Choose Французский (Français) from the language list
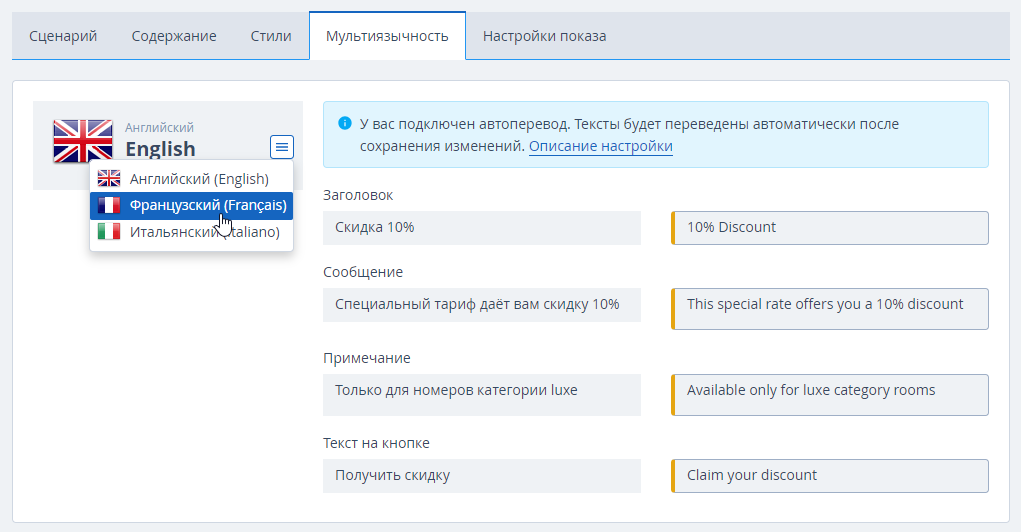 tap(191, 205)
